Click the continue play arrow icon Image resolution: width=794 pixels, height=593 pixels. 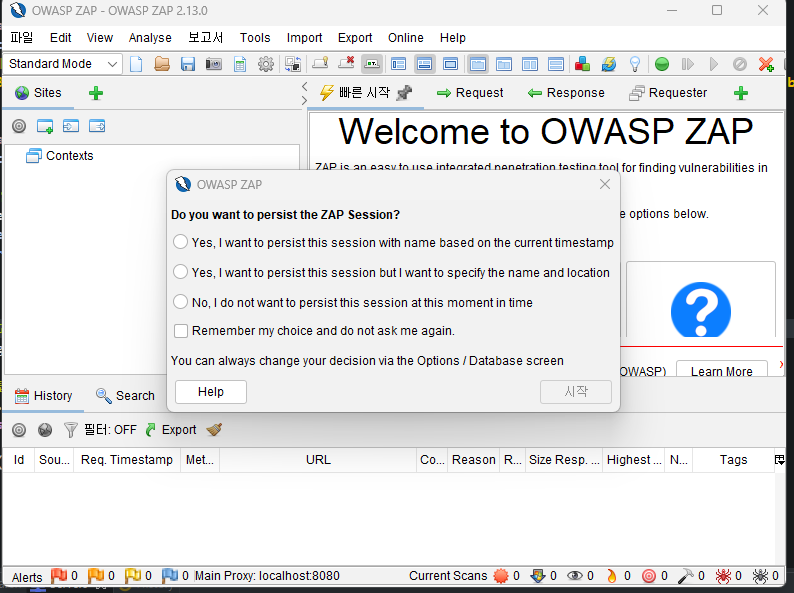(714, 64)
